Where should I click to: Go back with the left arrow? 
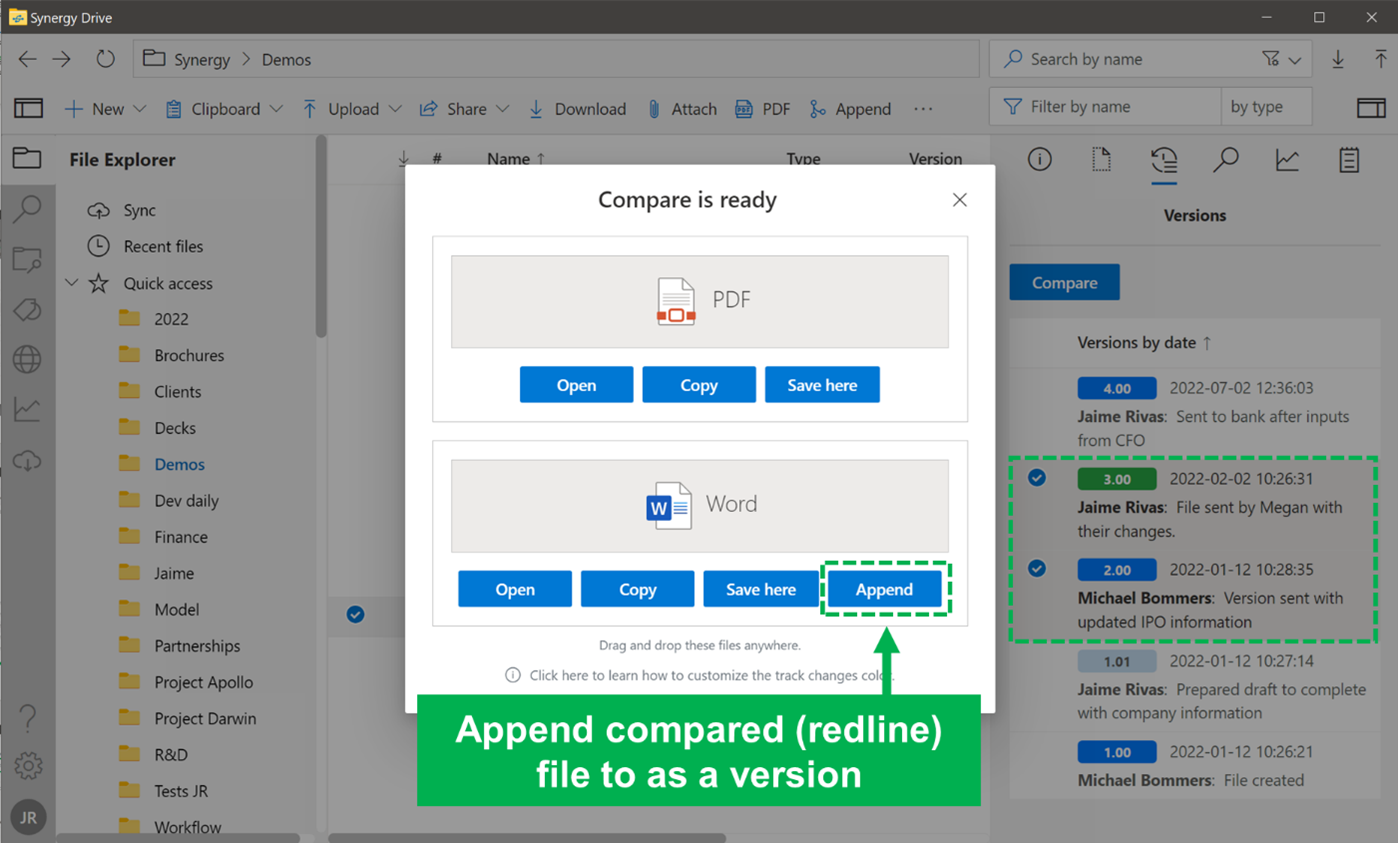[x=27, y=59]
